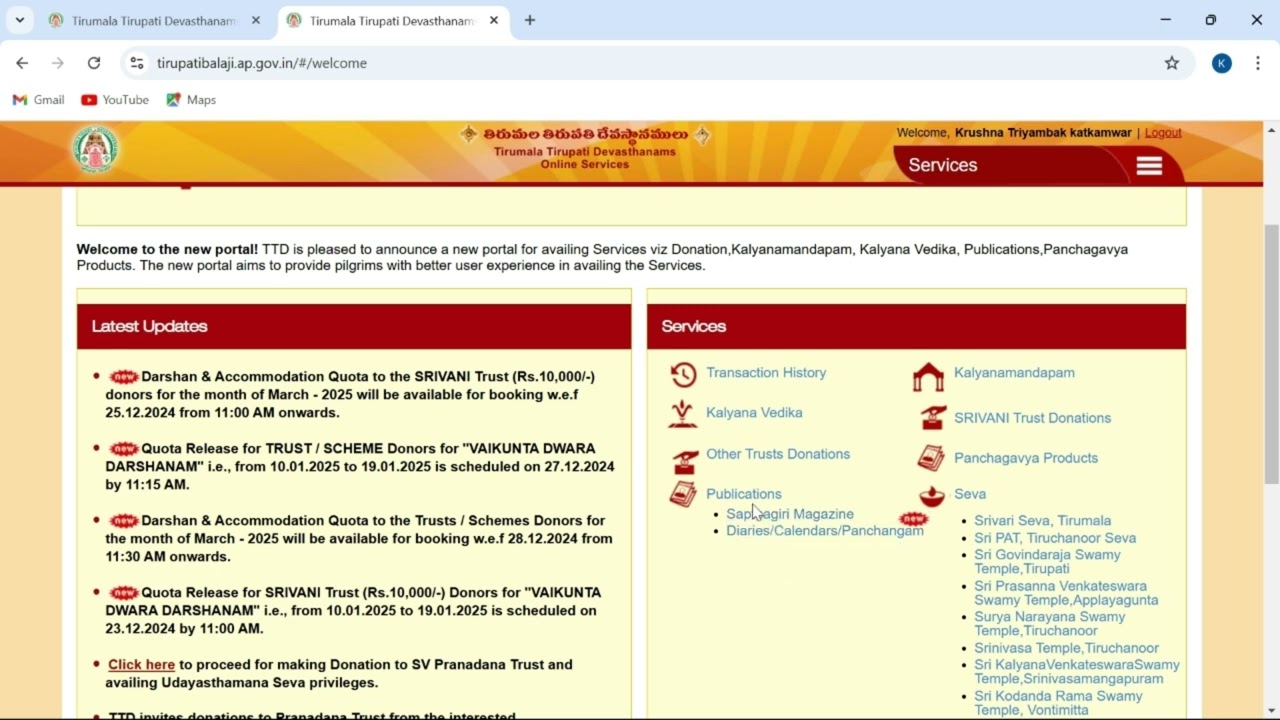Viewport: 1280px width, 720px height.
Task: Reload the page
Action: 94,63
